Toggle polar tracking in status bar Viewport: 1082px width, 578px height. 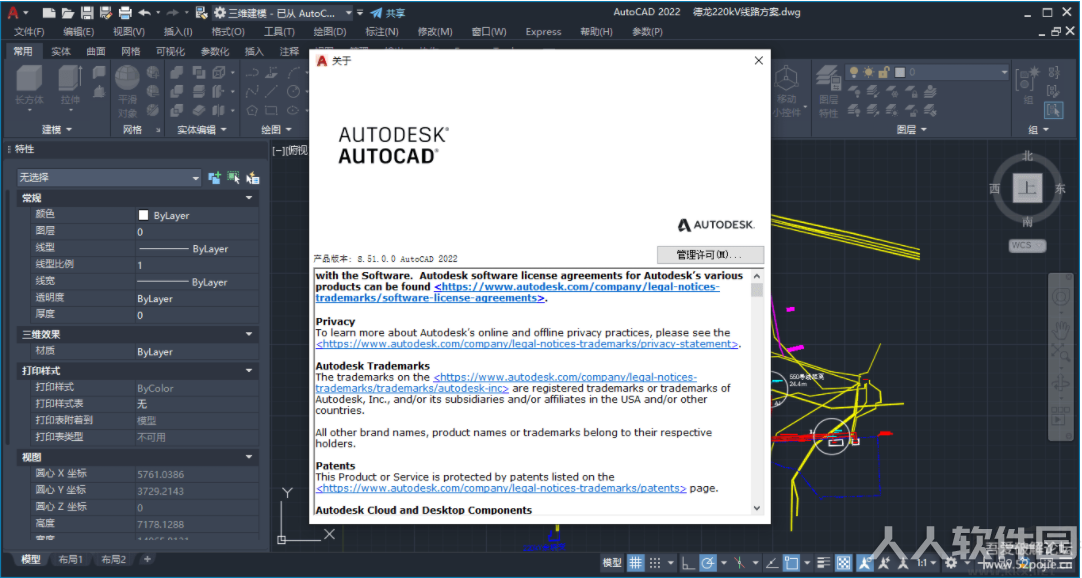coord(707,563)
